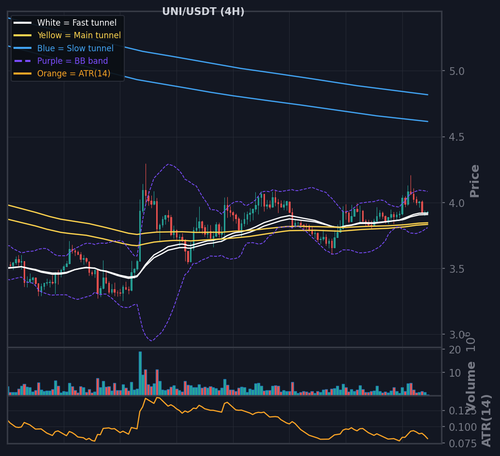The height and width of the screenshot is (456, 500).
Task: Click the UNI/USDT (4H) chart title
Action: pyautogui.click(x=203, y=11)
